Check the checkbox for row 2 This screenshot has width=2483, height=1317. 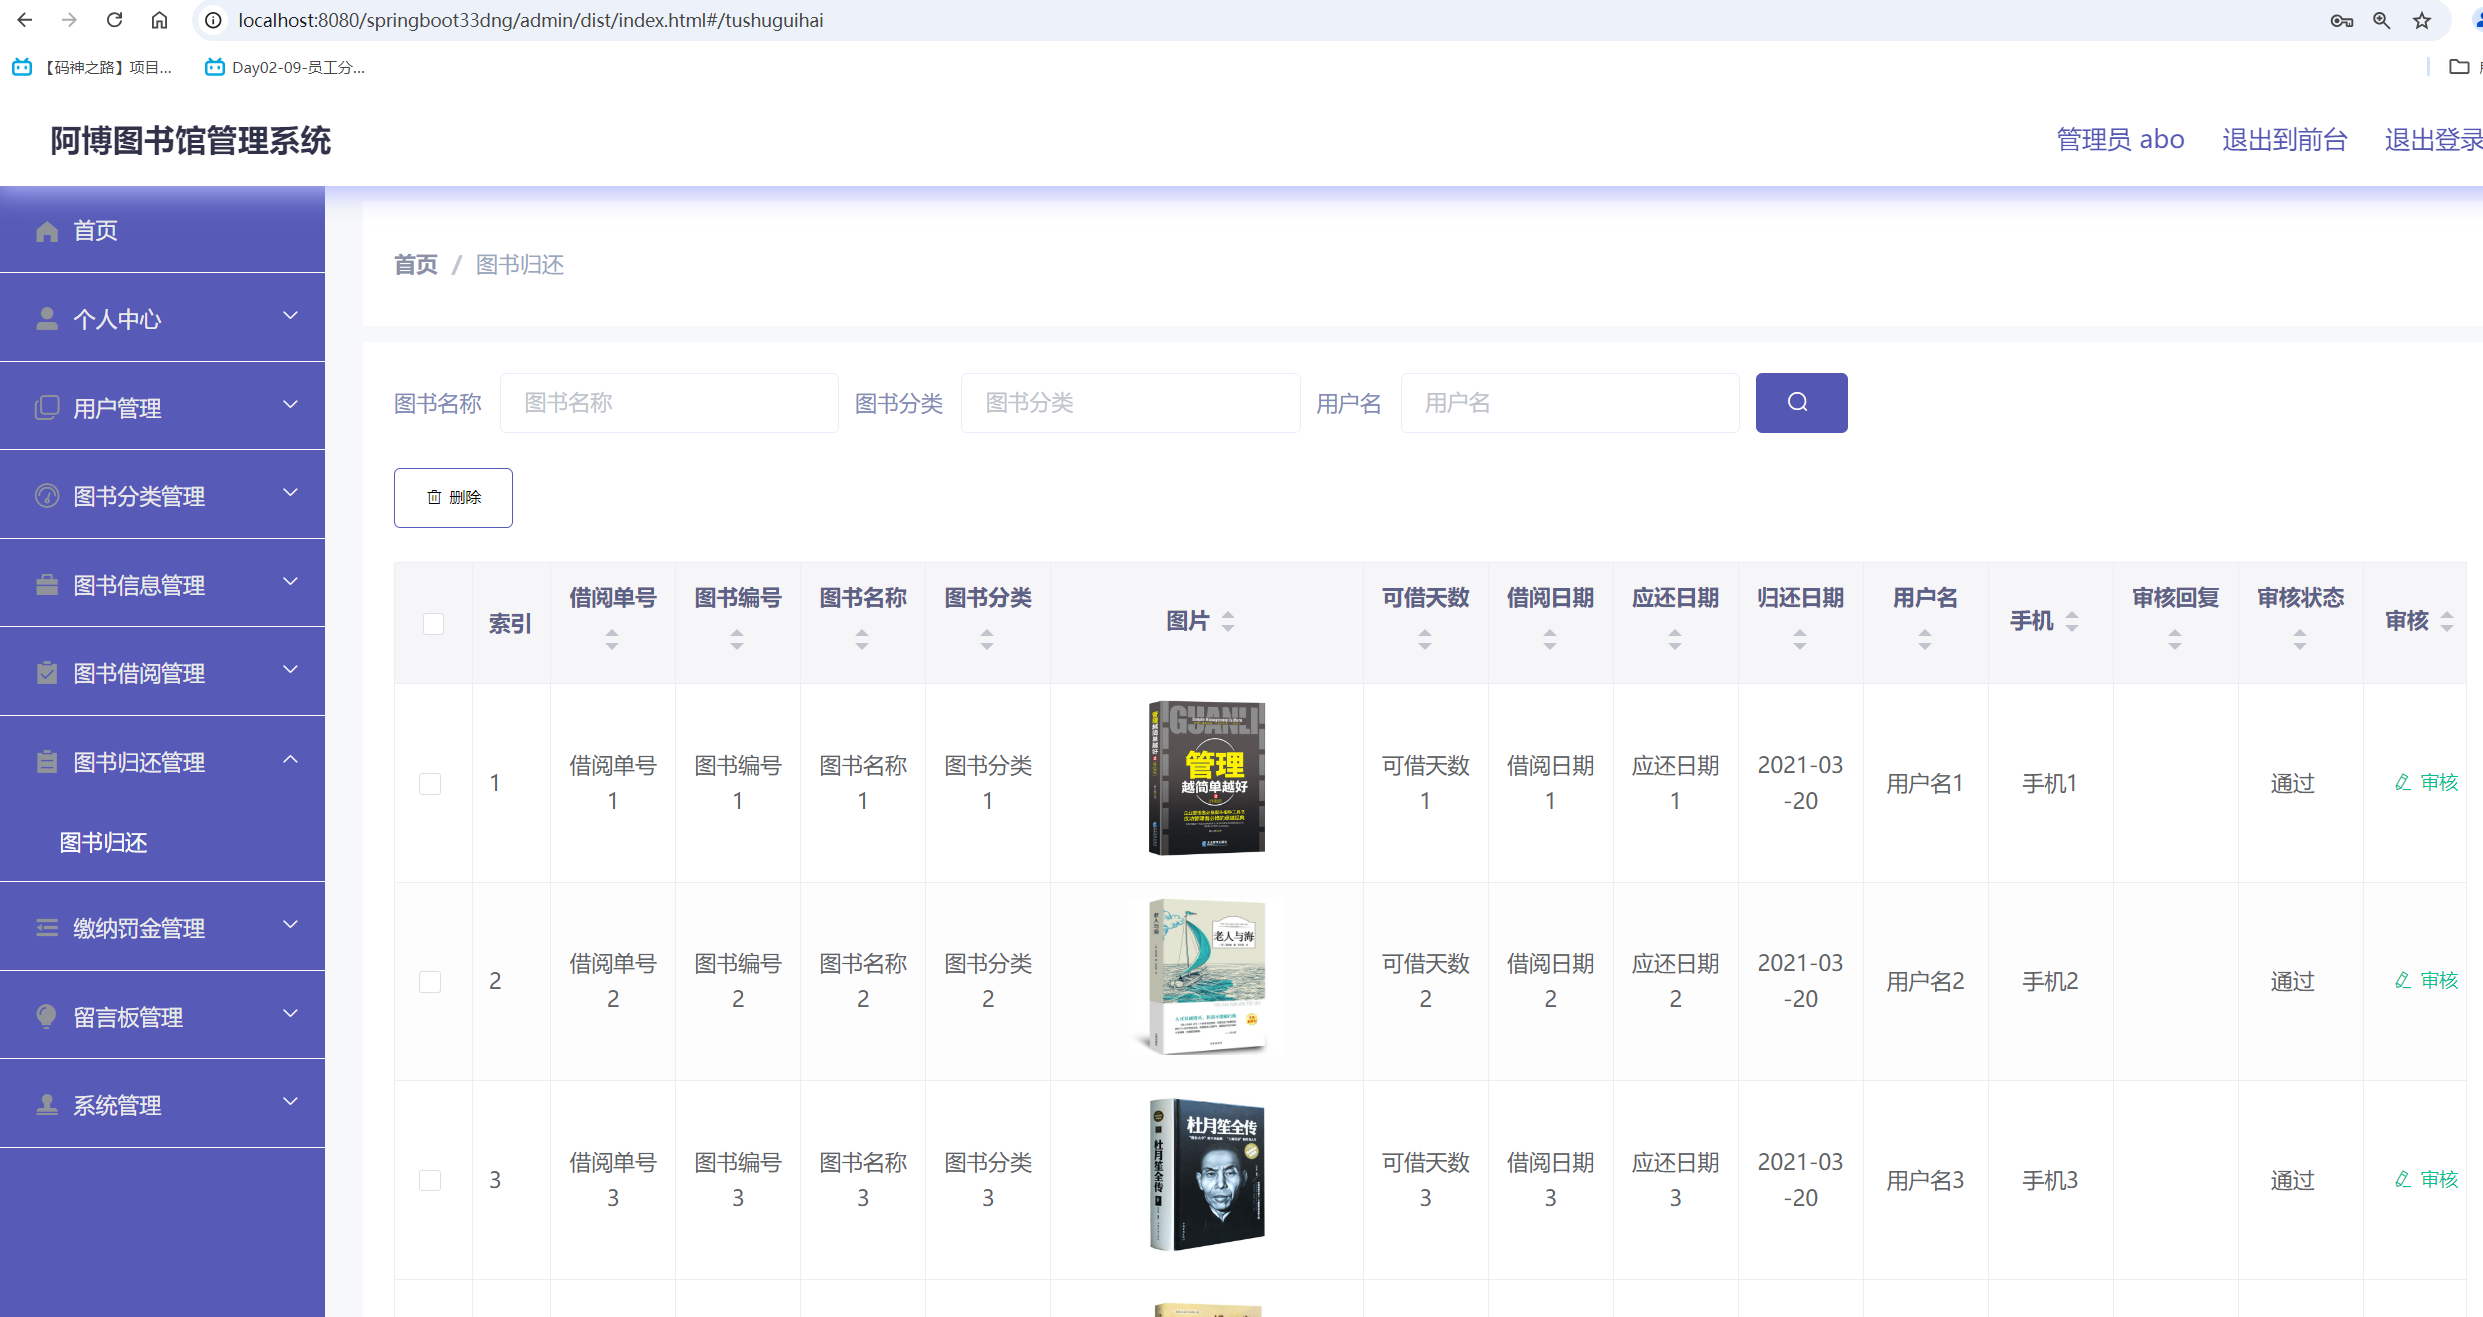pos(431,981)
